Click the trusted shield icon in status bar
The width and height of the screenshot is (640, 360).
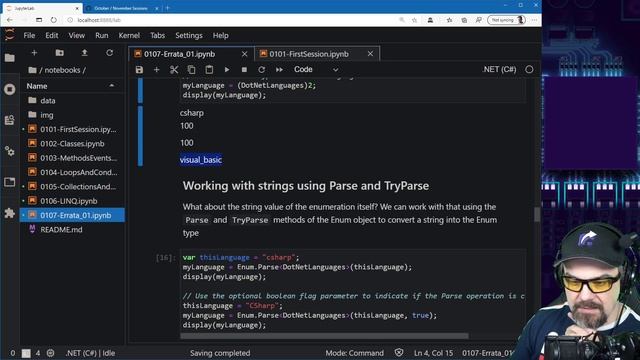tap(399, 353)
